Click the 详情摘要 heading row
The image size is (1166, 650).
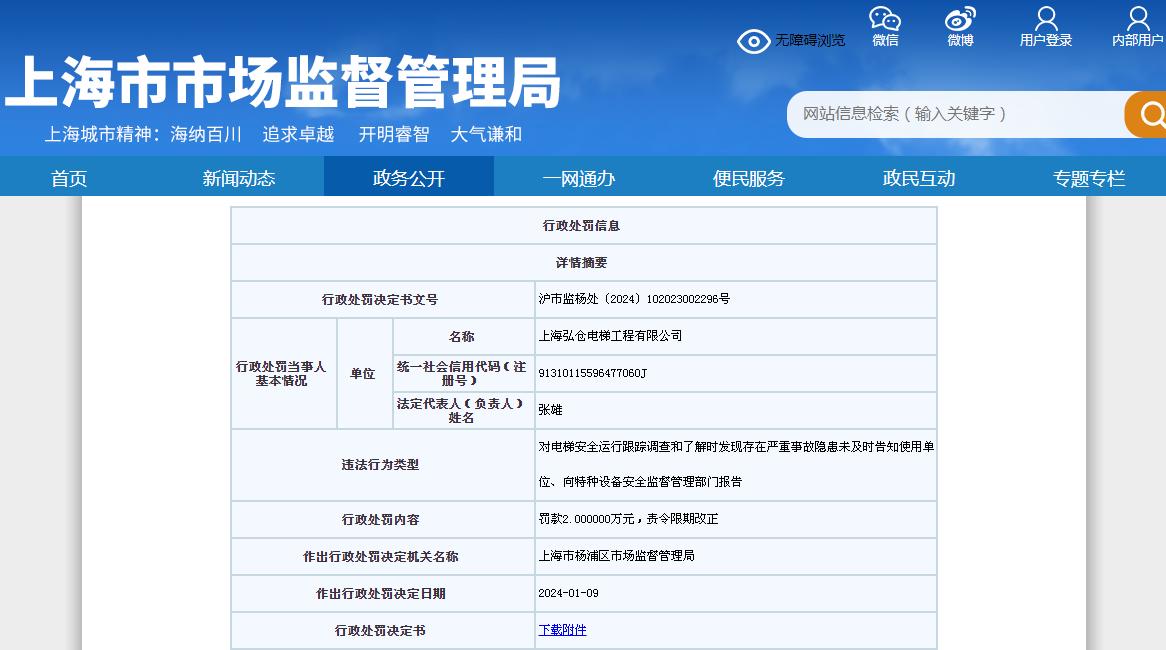coord(584,263)
